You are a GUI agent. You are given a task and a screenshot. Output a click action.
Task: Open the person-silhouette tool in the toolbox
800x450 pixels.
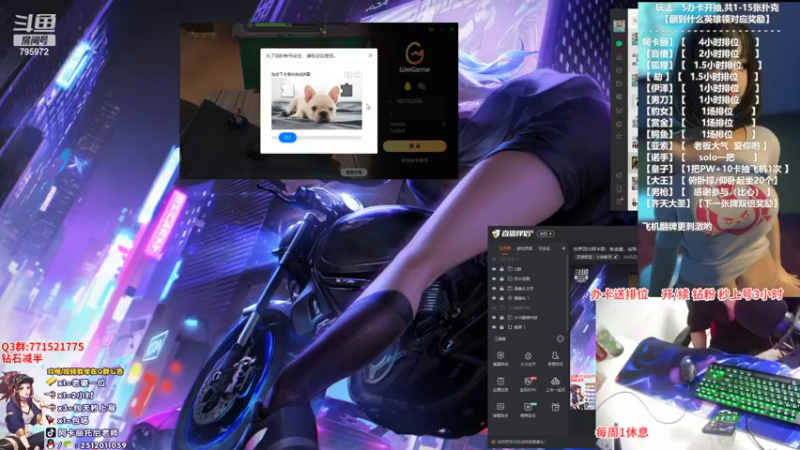(555, 356)
